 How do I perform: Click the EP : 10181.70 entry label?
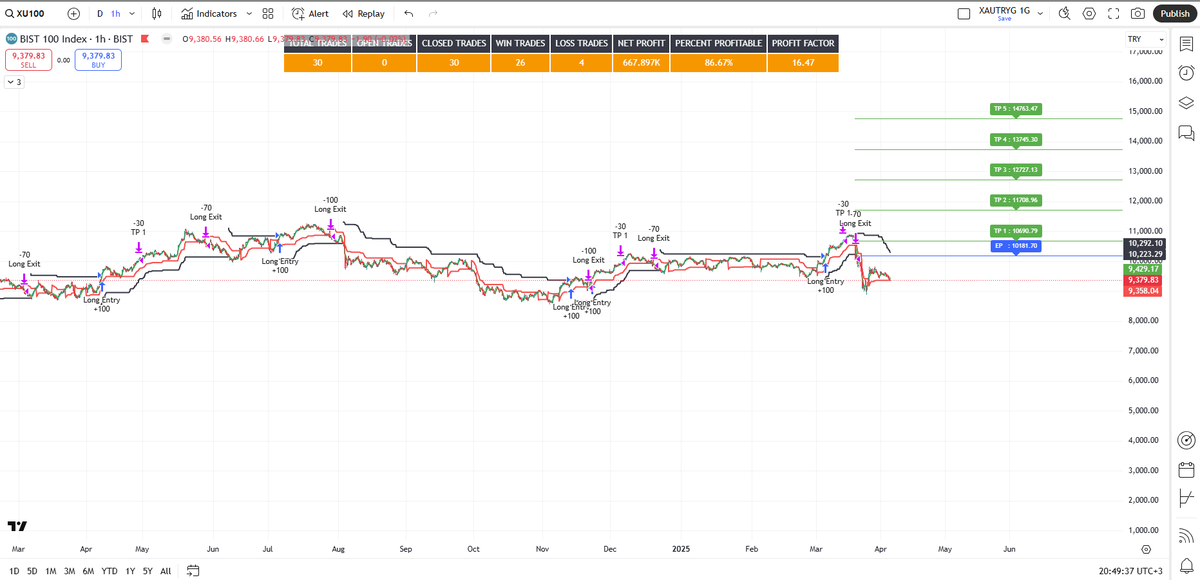[x=1015, y=245]
